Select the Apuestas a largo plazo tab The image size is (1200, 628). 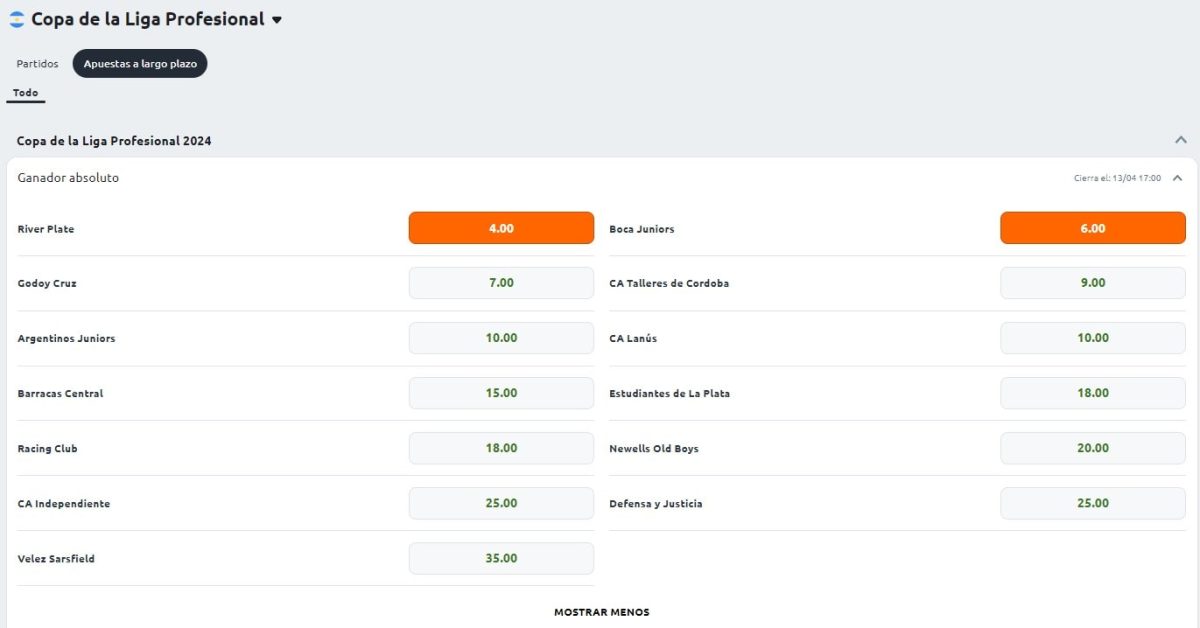pos(140,63)
